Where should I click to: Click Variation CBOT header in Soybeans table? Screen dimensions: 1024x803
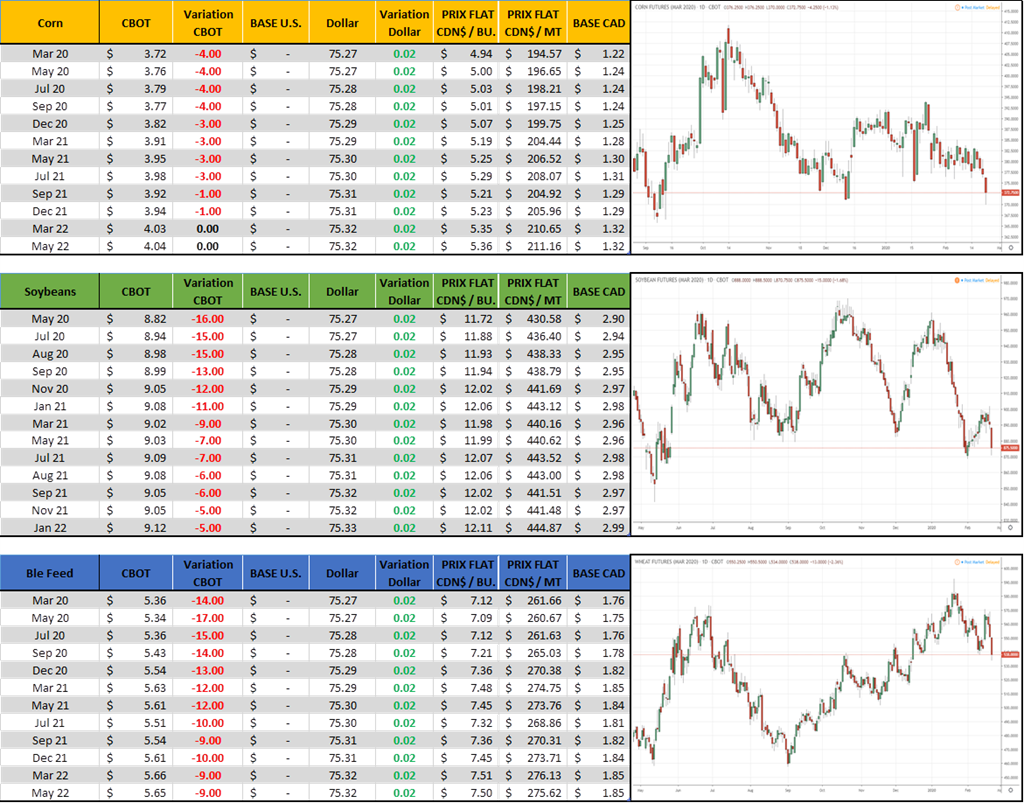(x=209, y=291)
